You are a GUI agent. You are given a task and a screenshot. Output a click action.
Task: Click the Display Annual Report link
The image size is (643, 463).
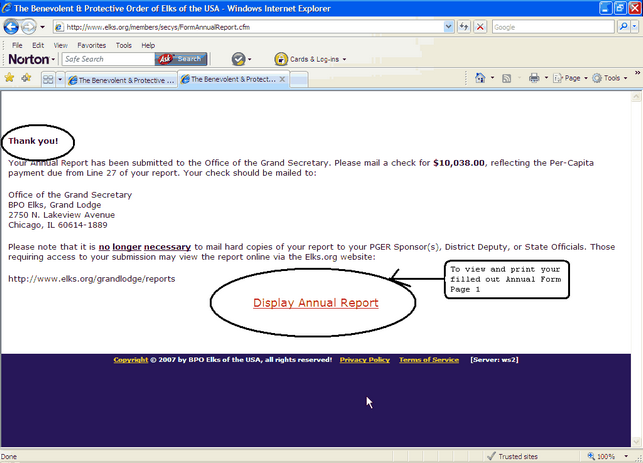click(315, 303)
